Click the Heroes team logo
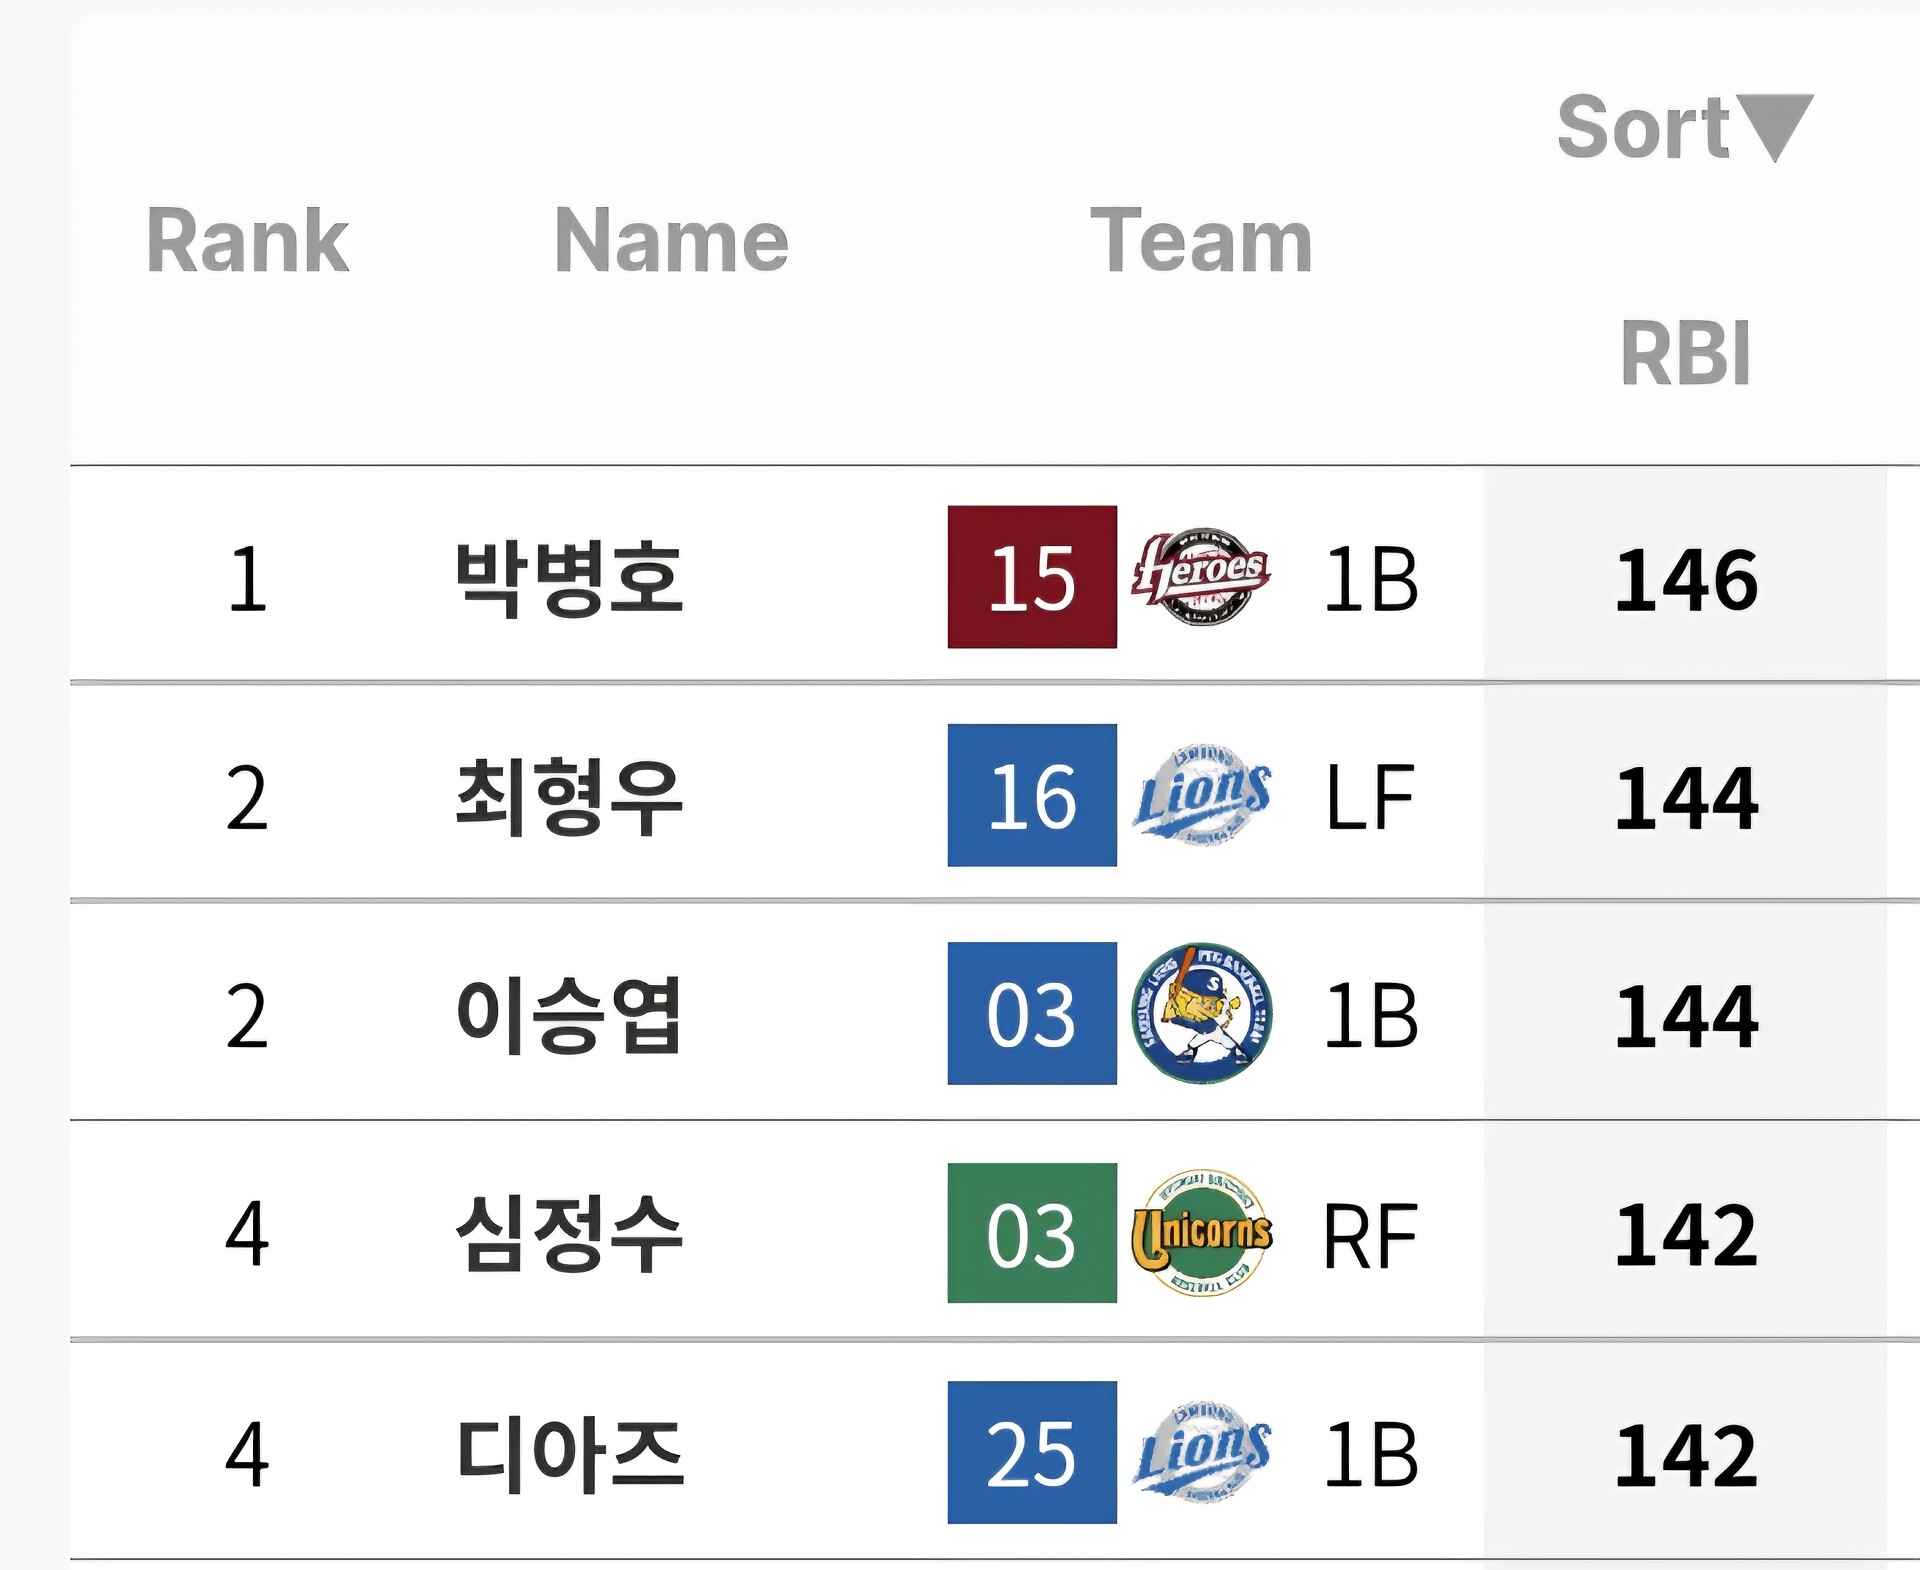 pos(1201,577)
